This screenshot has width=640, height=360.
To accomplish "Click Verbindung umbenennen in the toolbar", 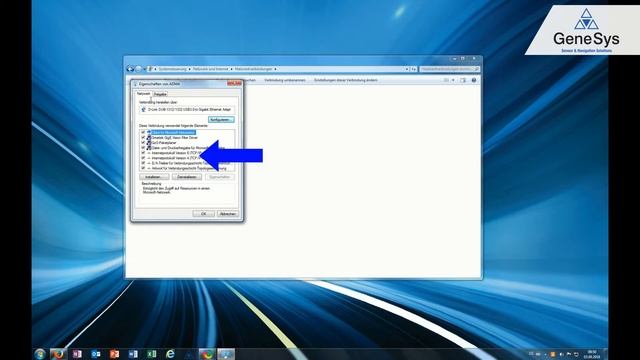I will click(x=284, y=80).
